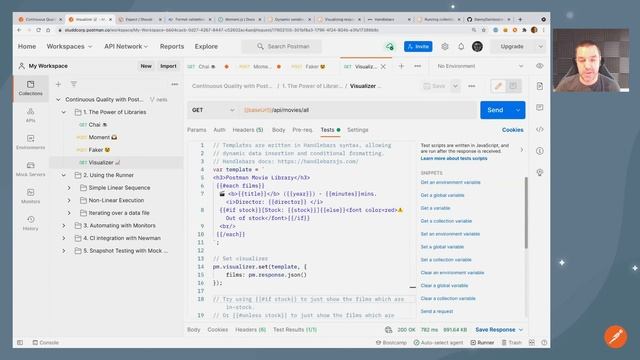Click the filter icon in collections sidebar
The image size is (640, 360).
point(73,84)
